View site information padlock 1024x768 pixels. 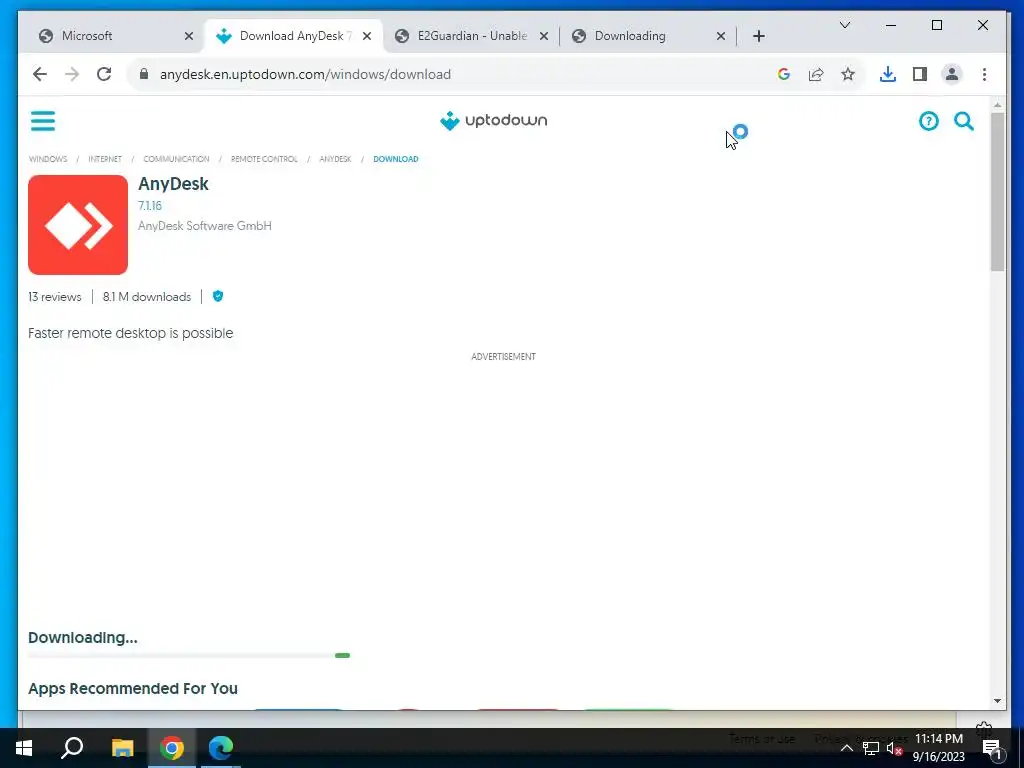144,74
